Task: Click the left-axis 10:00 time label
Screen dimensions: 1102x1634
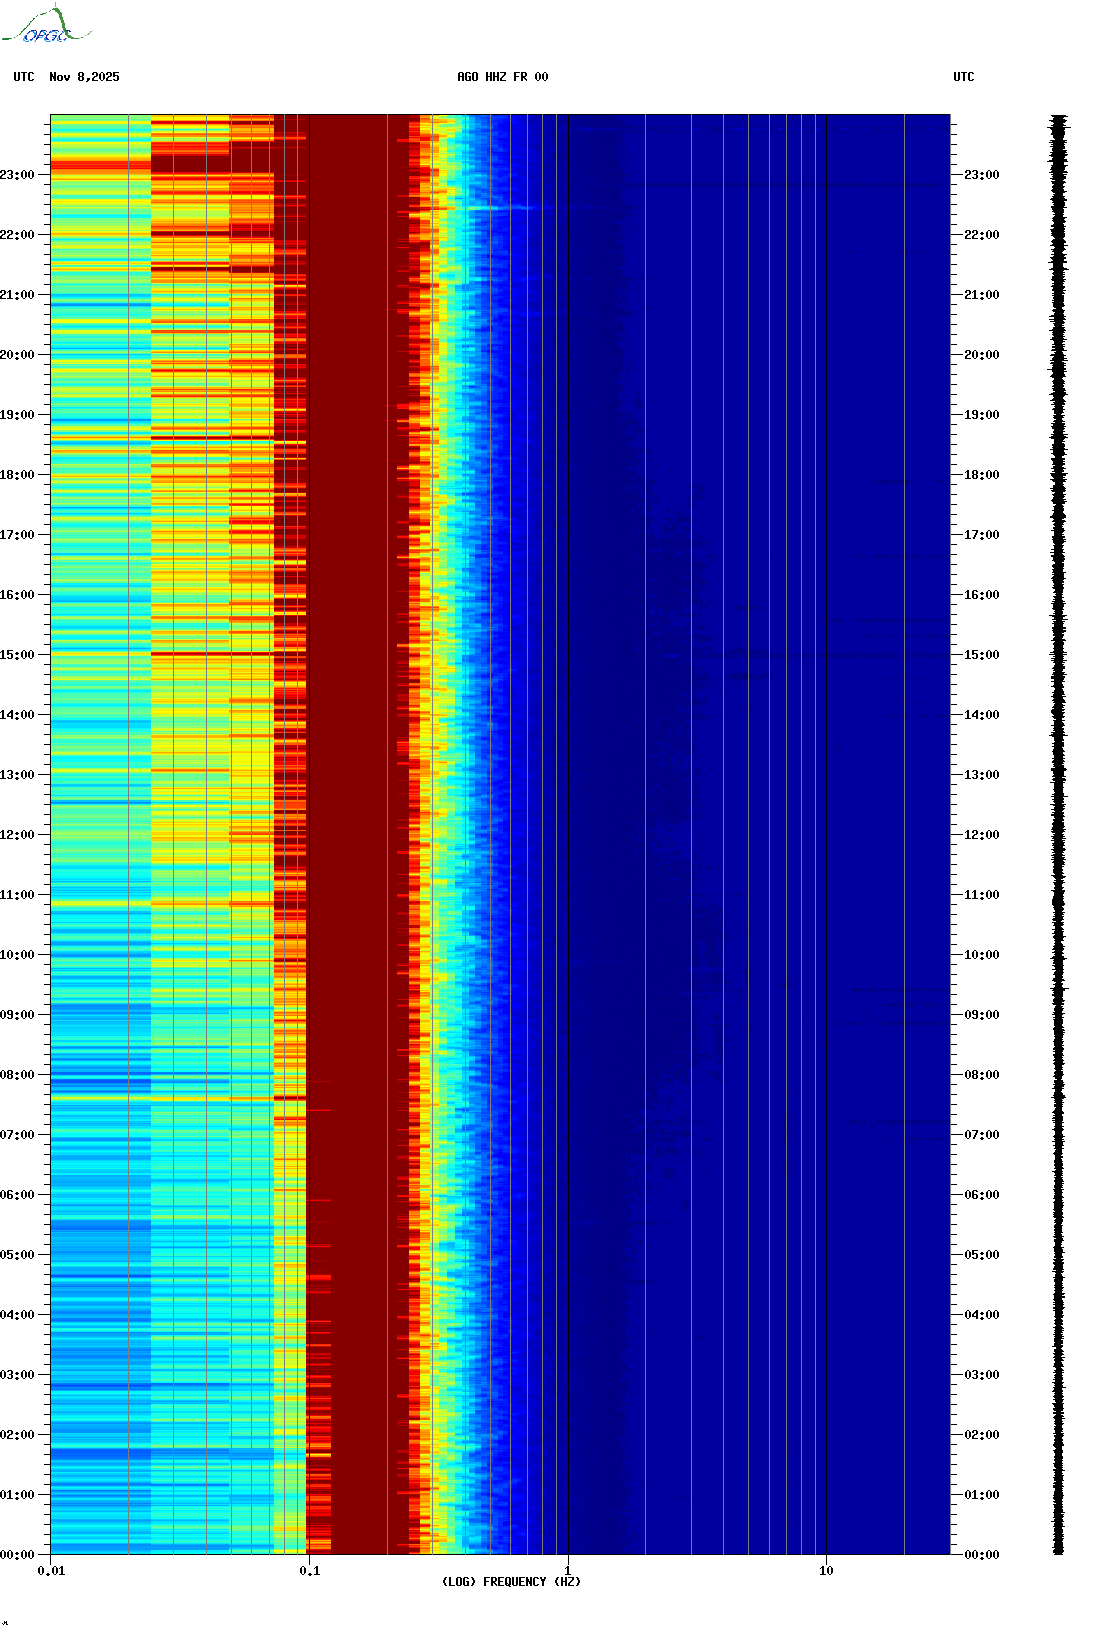Action: pos(17,955)
